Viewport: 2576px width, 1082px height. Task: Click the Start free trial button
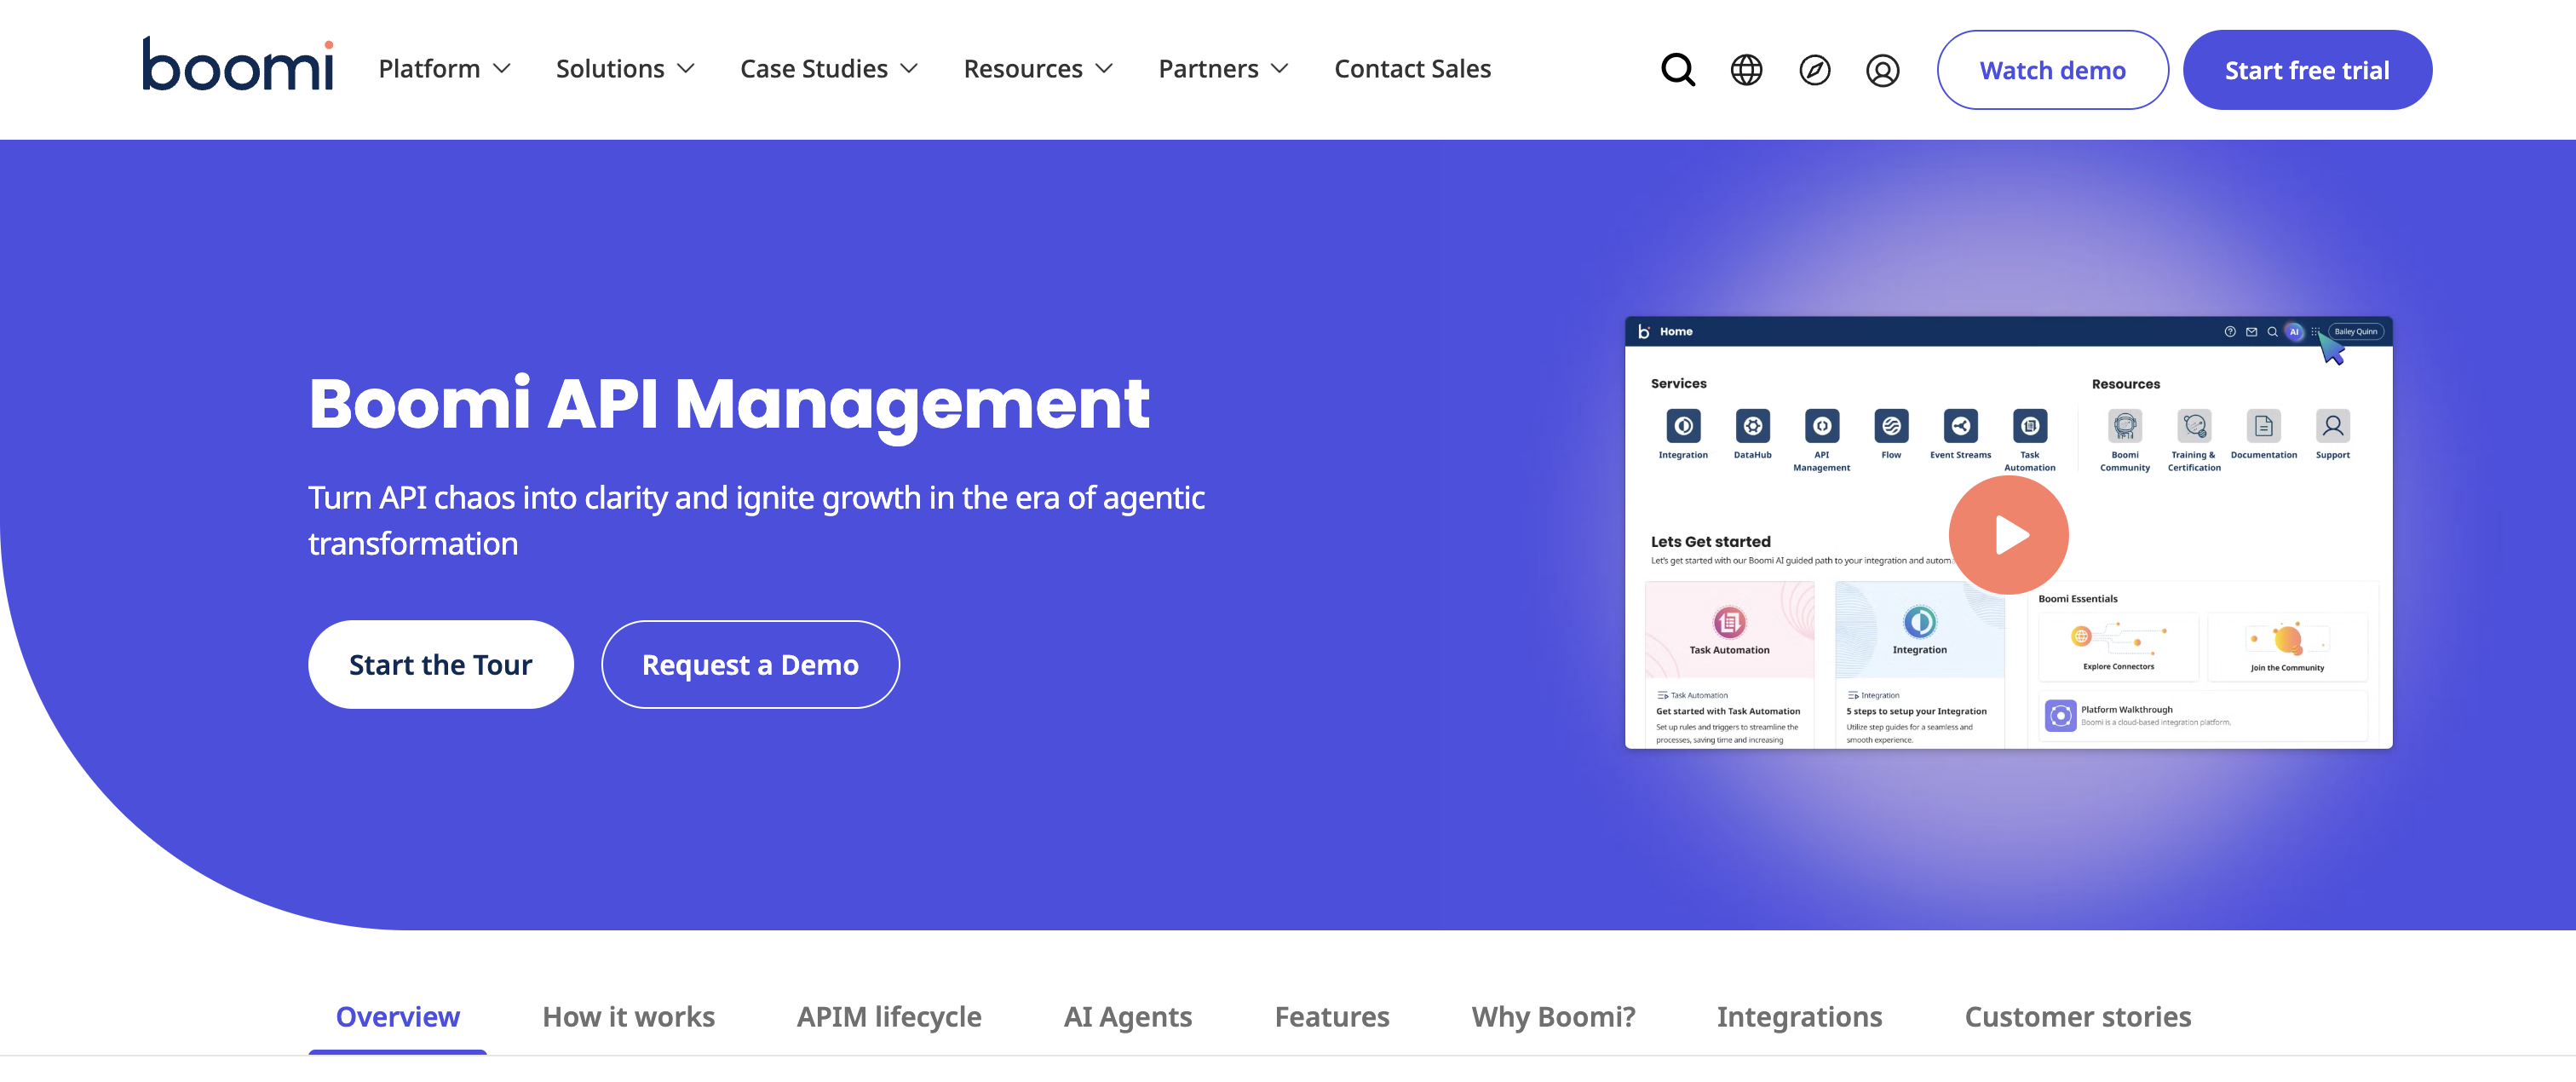[2306, 70]
